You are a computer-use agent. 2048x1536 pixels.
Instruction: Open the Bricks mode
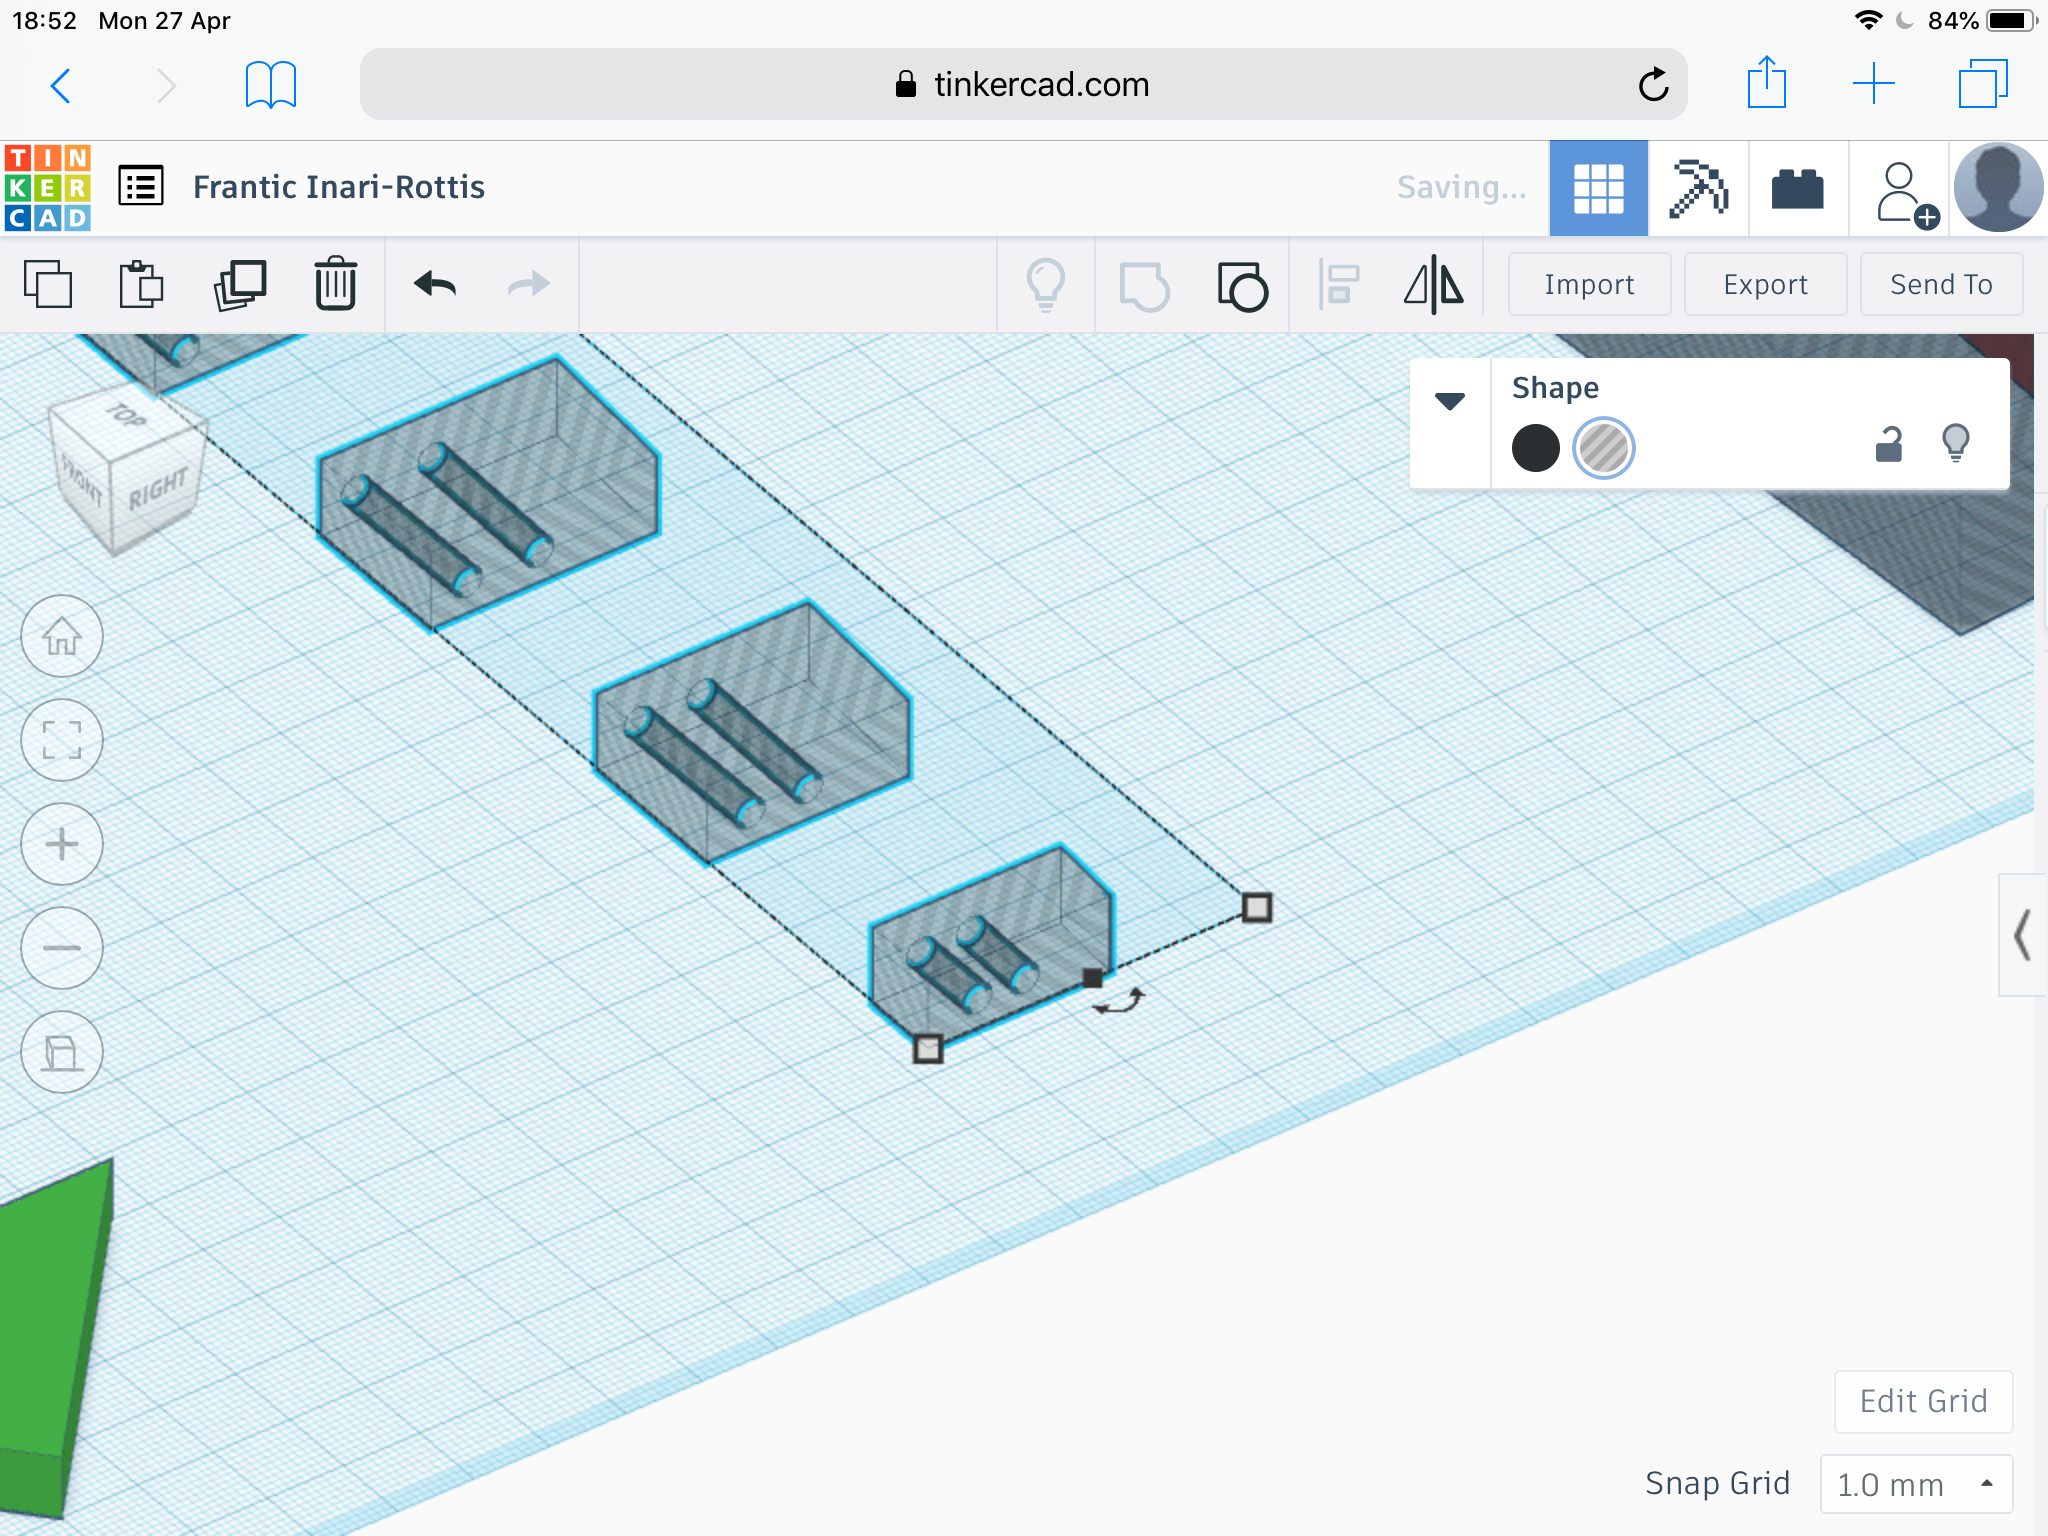pyautogui.click(x=1798, y=188)
